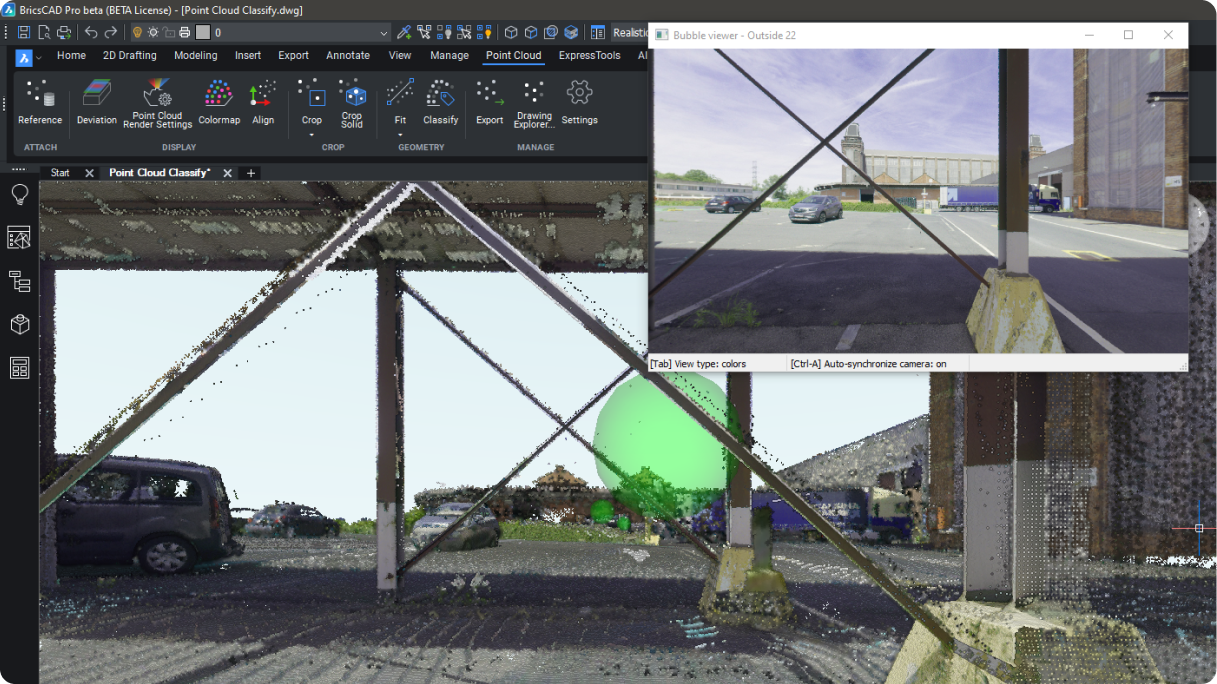This screenshot has width=1217, height=684.
Task: Open the Start document tab
Action: tap(60, 173)
